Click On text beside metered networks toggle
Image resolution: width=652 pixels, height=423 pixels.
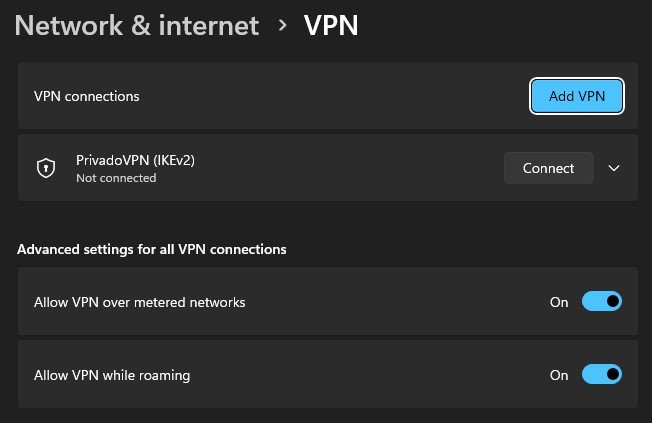(559, 301)
